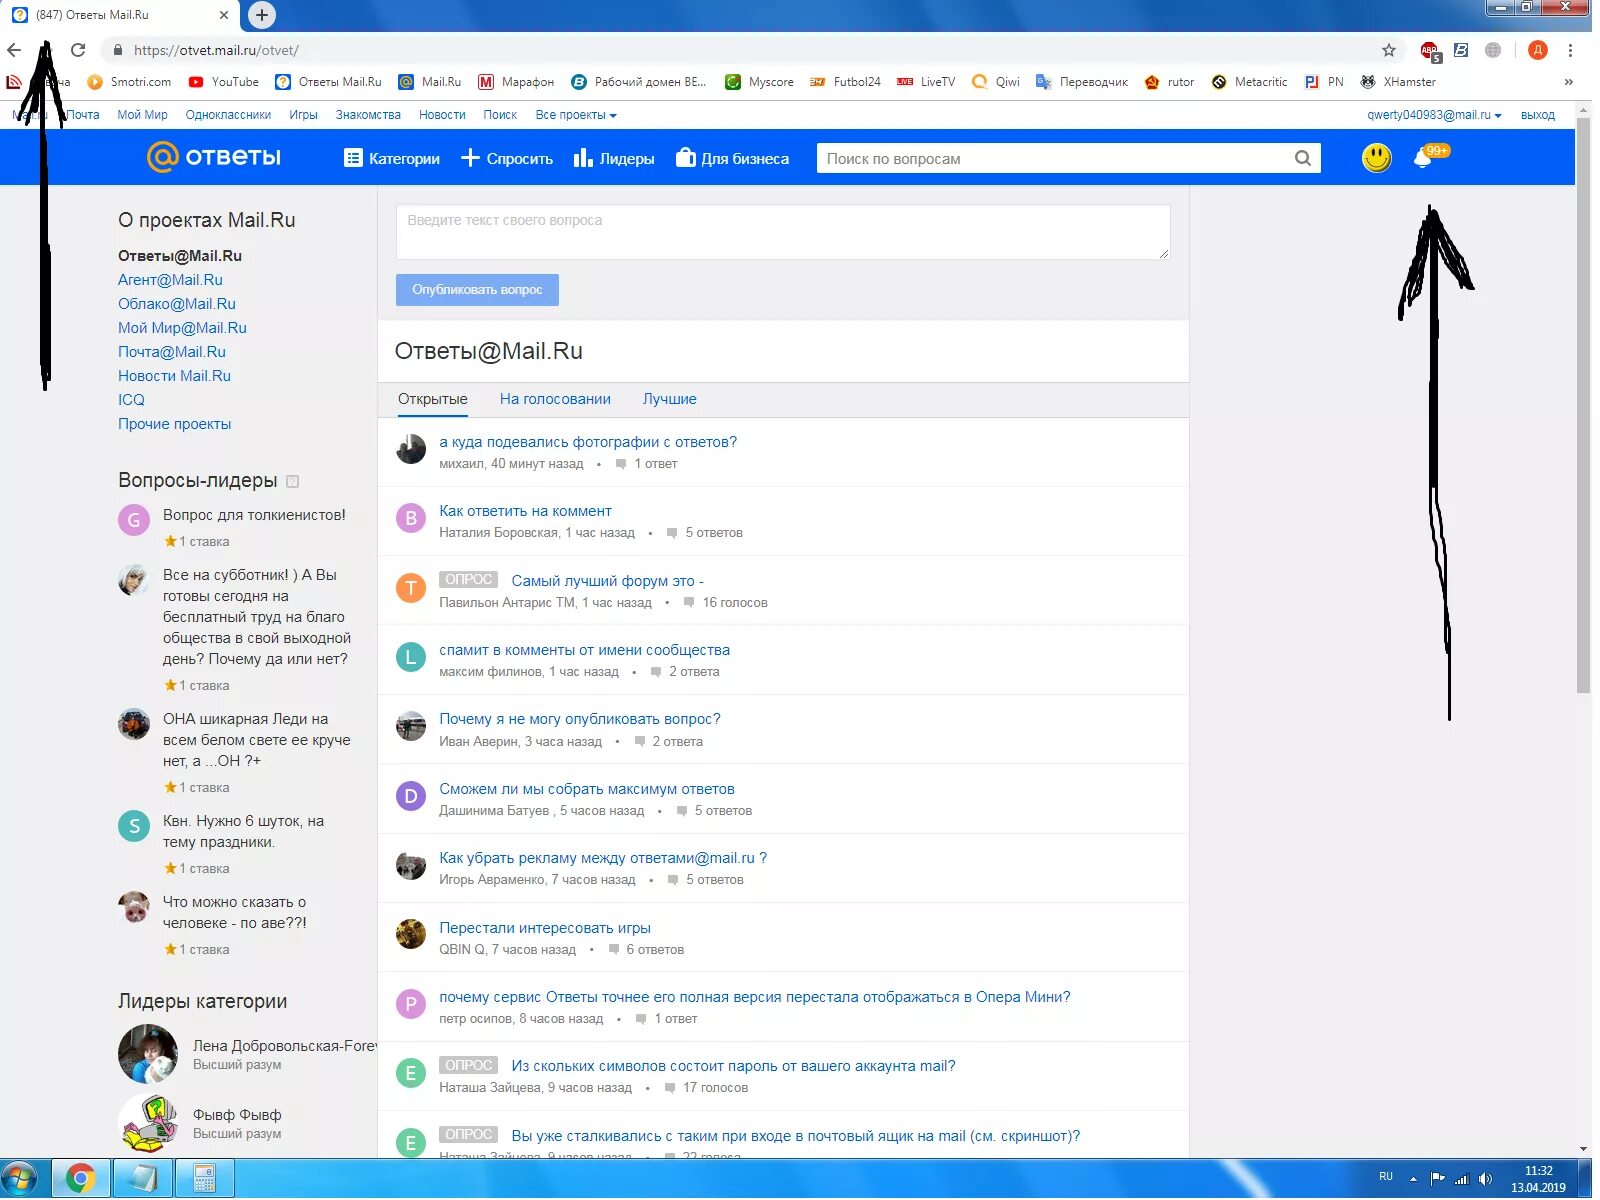Show more bookmarks with the chevron

click(1568, 82)
